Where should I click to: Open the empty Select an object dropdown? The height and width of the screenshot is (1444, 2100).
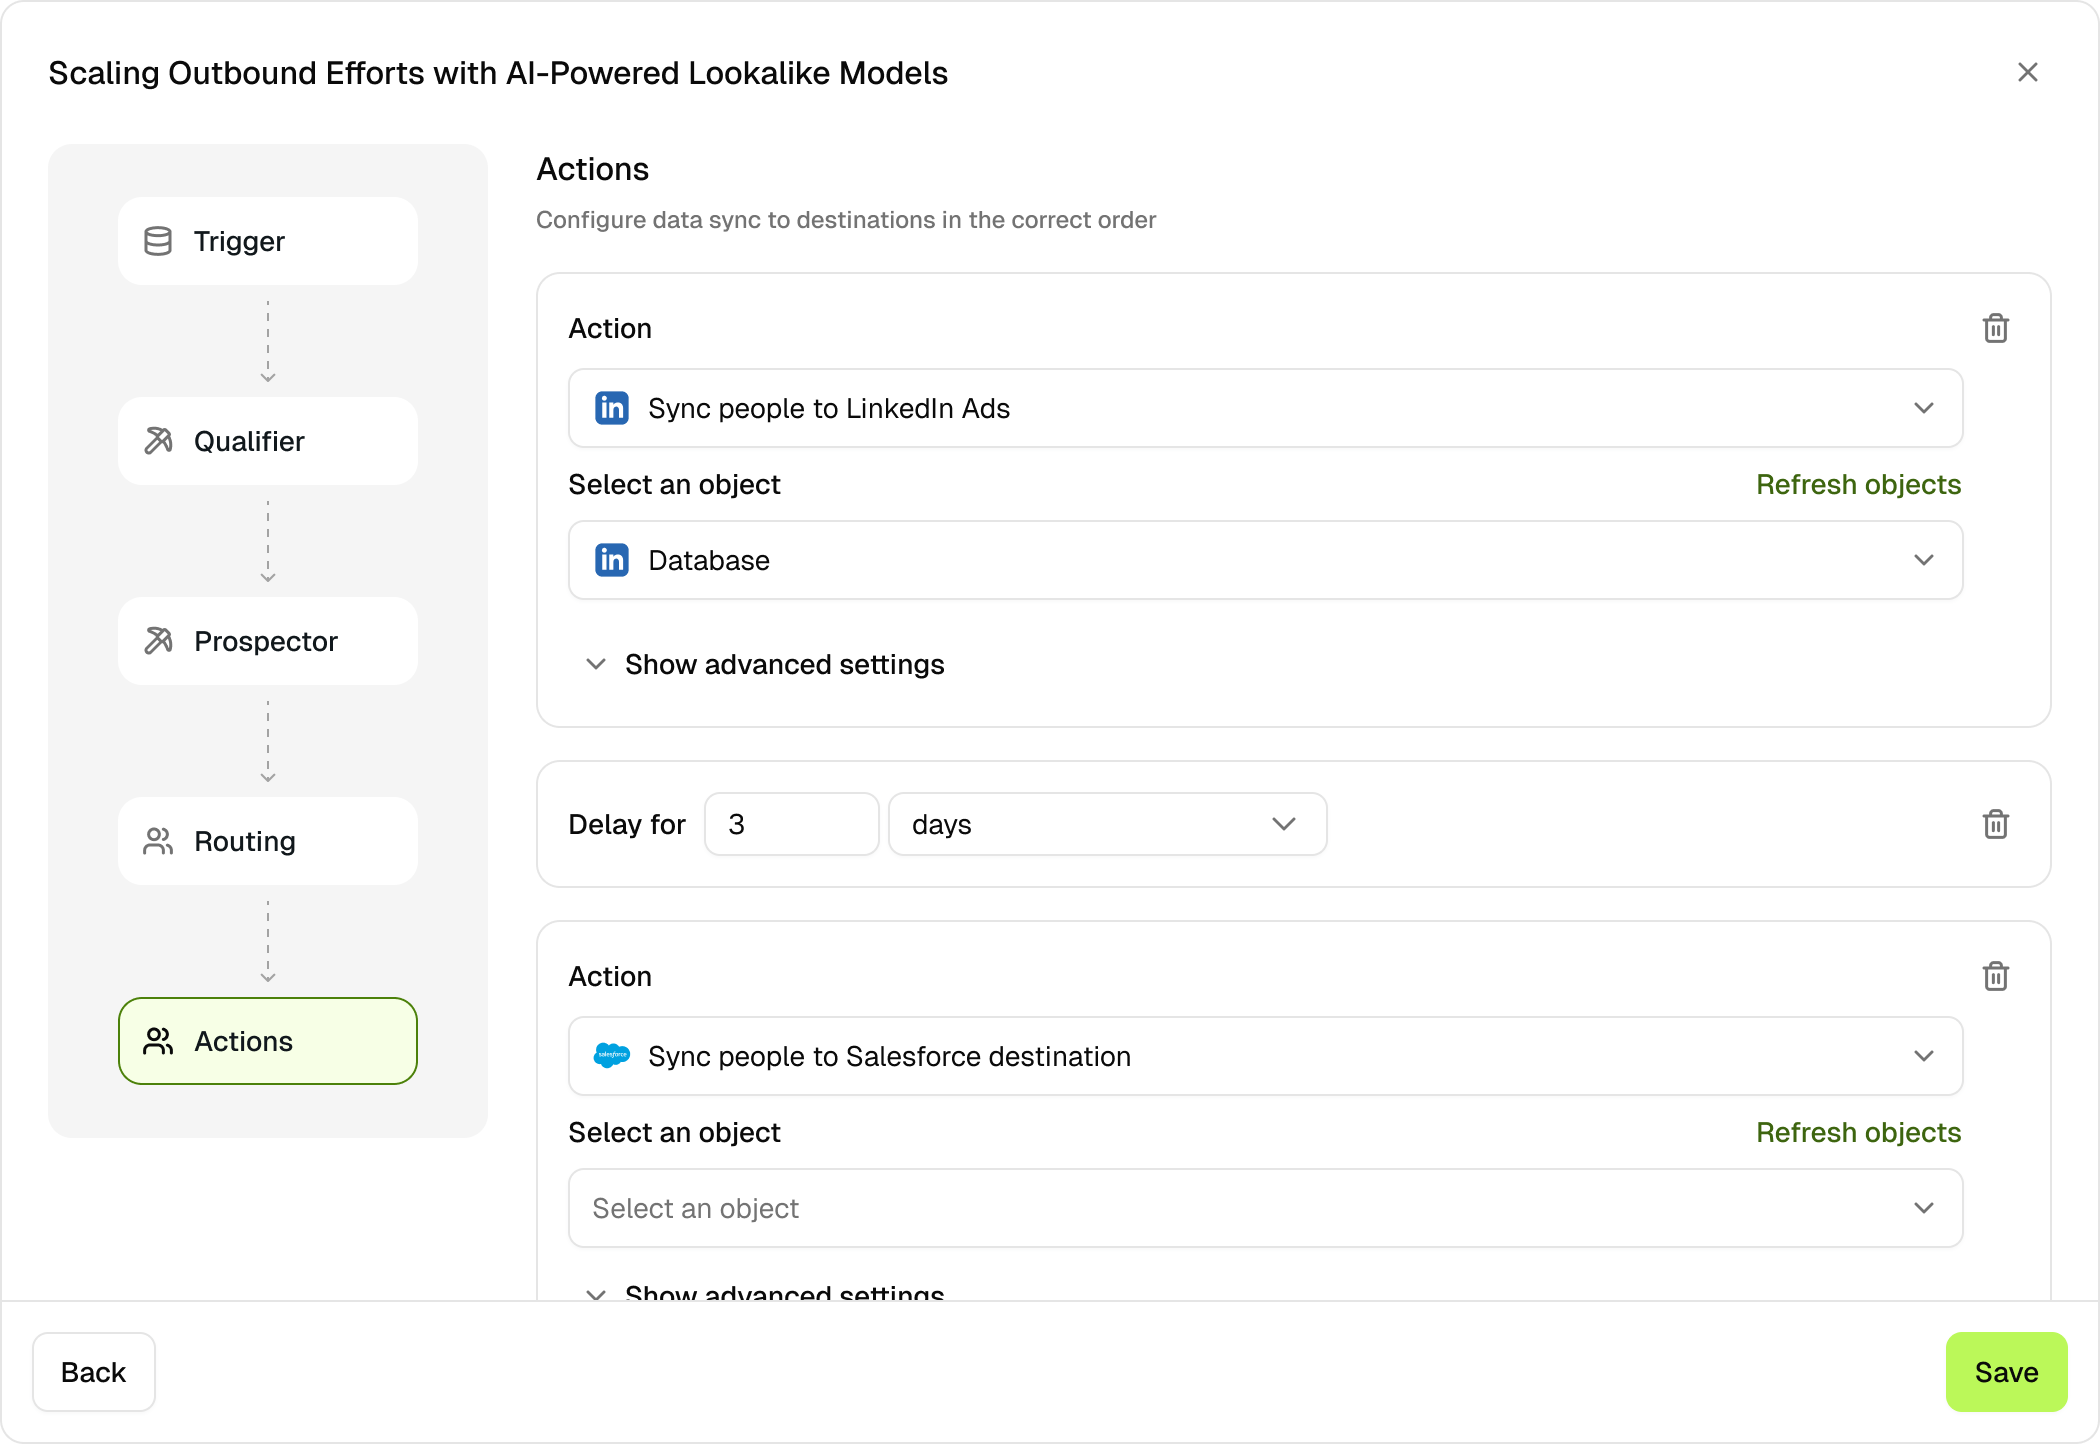point(1264,1208)
